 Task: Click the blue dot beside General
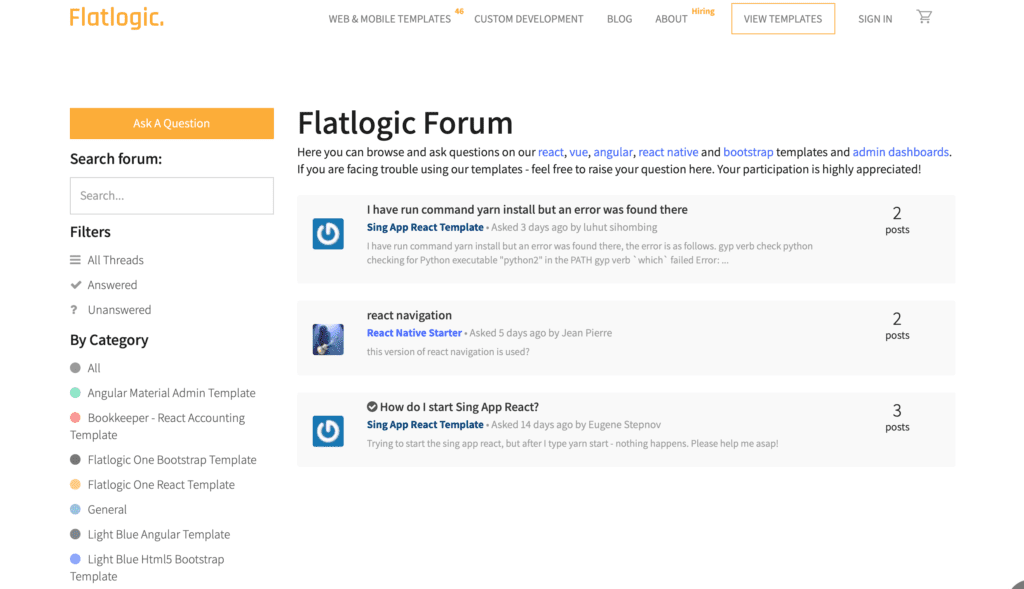(75, 509)
